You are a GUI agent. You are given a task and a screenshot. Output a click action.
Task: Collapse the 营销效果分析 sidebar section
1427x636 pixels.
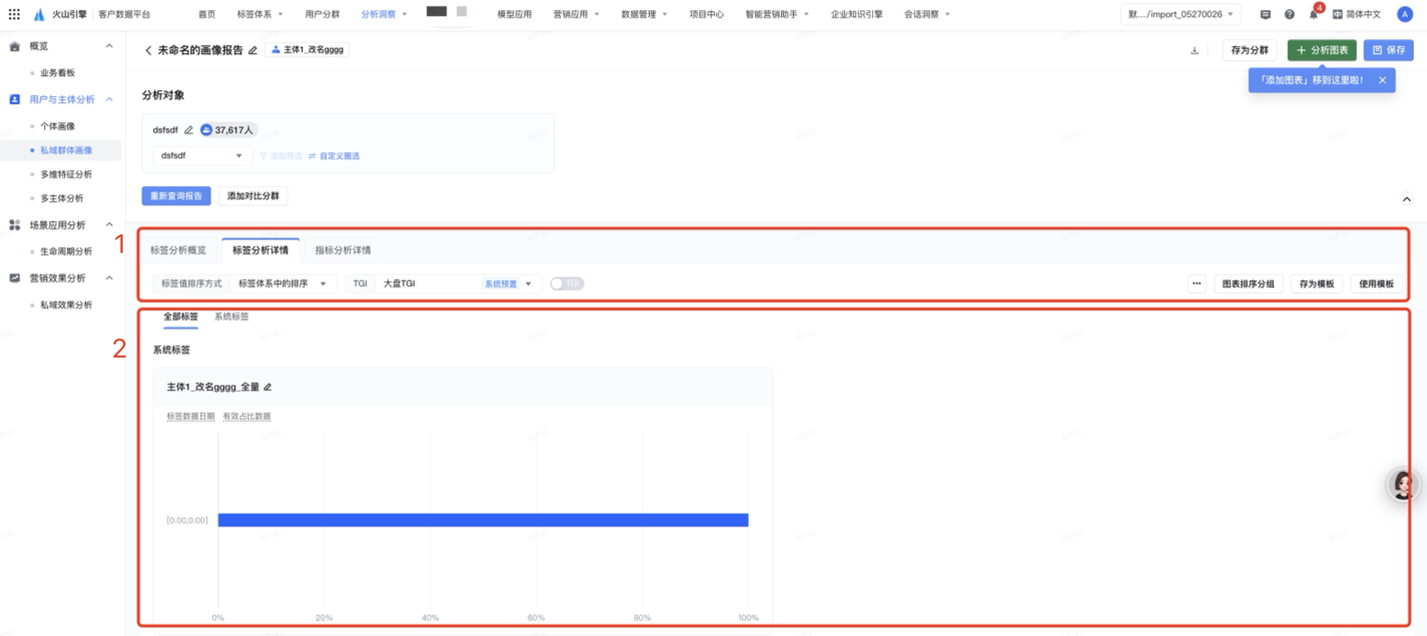109,278
